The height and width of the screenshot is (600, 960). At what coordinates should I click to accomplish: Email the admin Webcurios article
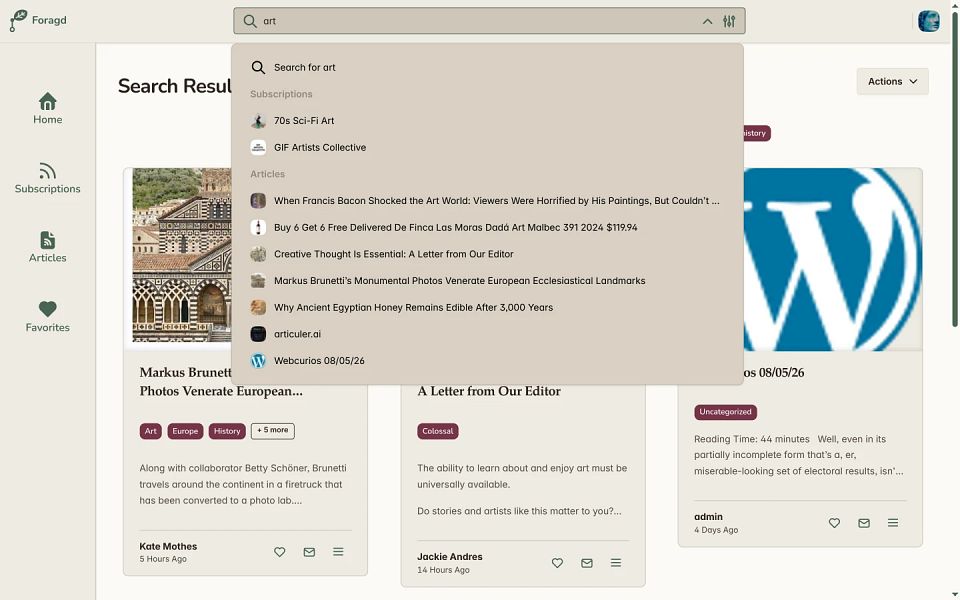(864, 523)
